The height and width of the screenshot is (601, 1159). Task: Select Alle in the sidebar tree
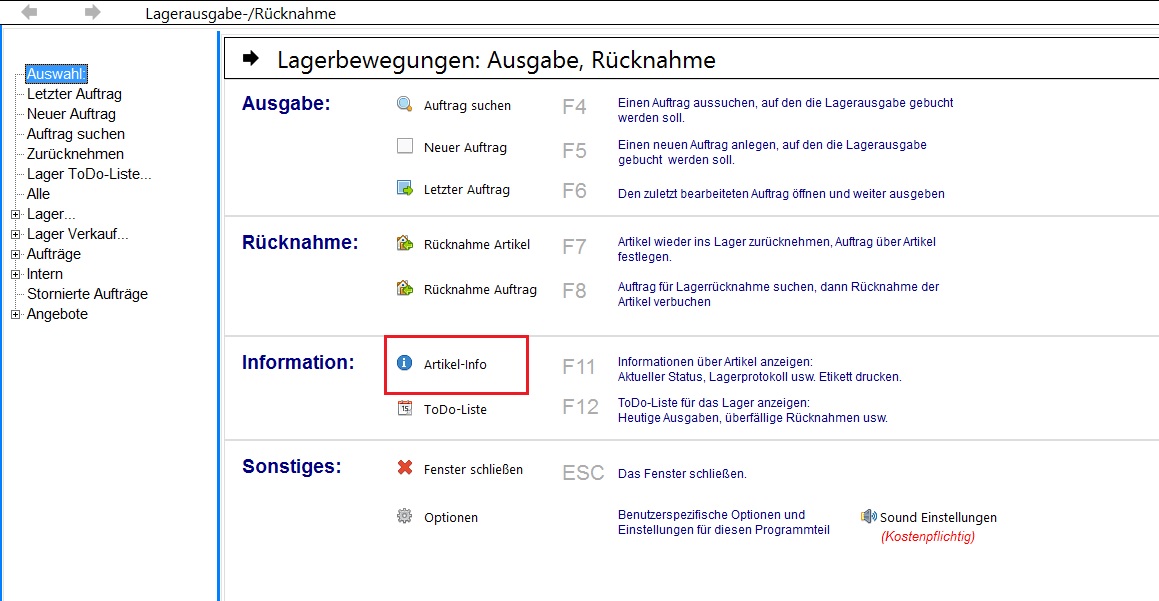(x=38, y=194)
